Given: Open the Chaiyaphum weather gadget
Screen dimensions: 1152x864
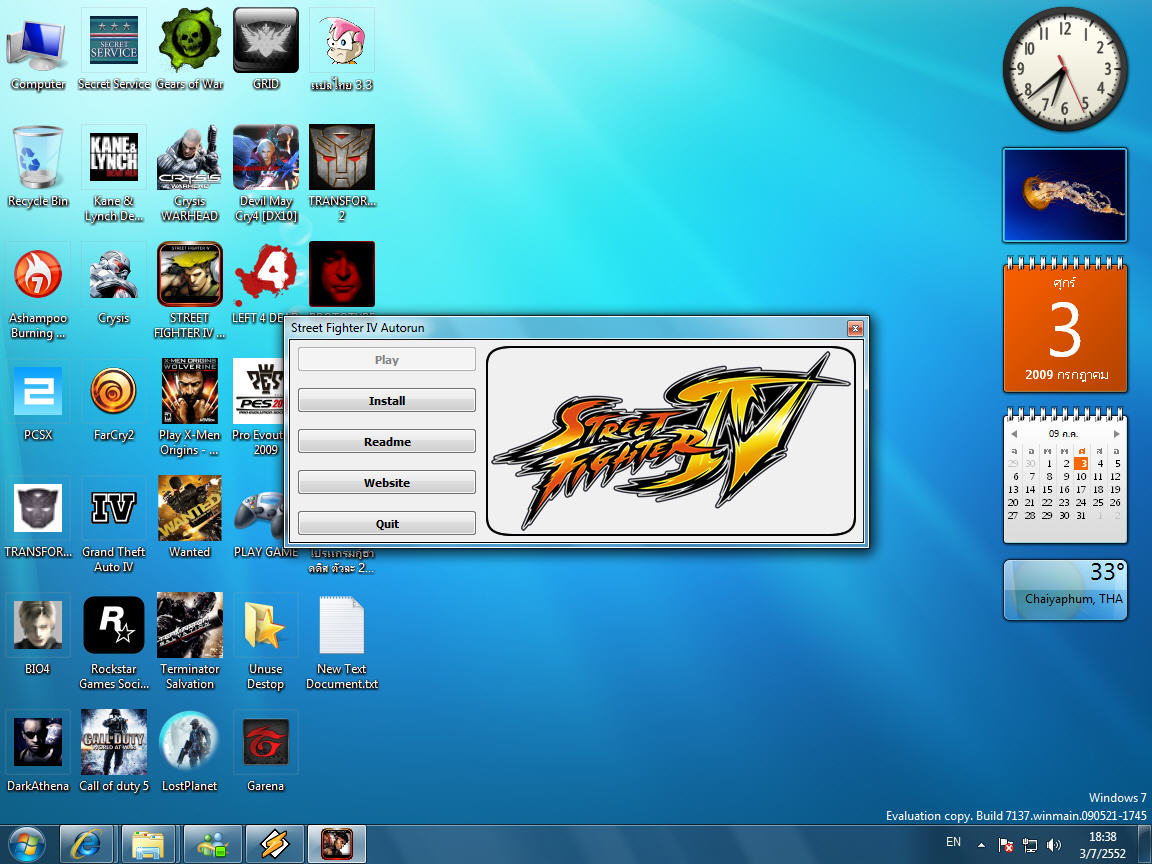Looking at the screenshot, I should pyautogui.click(x=1065, y=590).
